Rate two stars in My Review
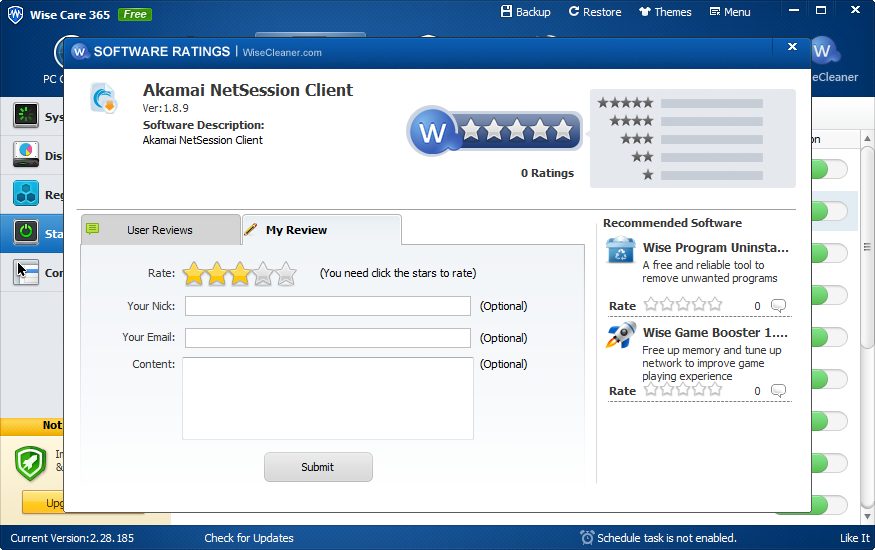Screen dimensions: 875x550 pos(217,273)
